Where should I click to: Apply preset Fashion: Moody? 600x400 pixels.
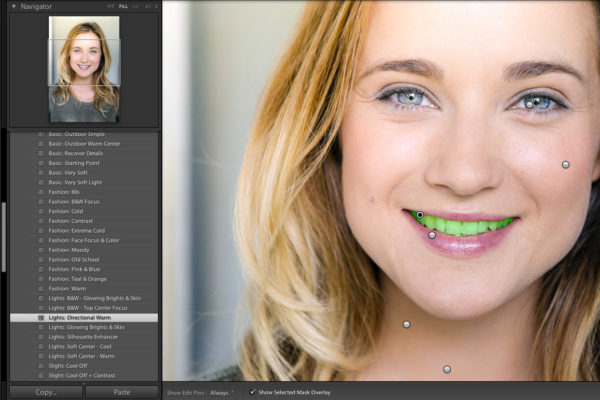[x=84, y=250]
